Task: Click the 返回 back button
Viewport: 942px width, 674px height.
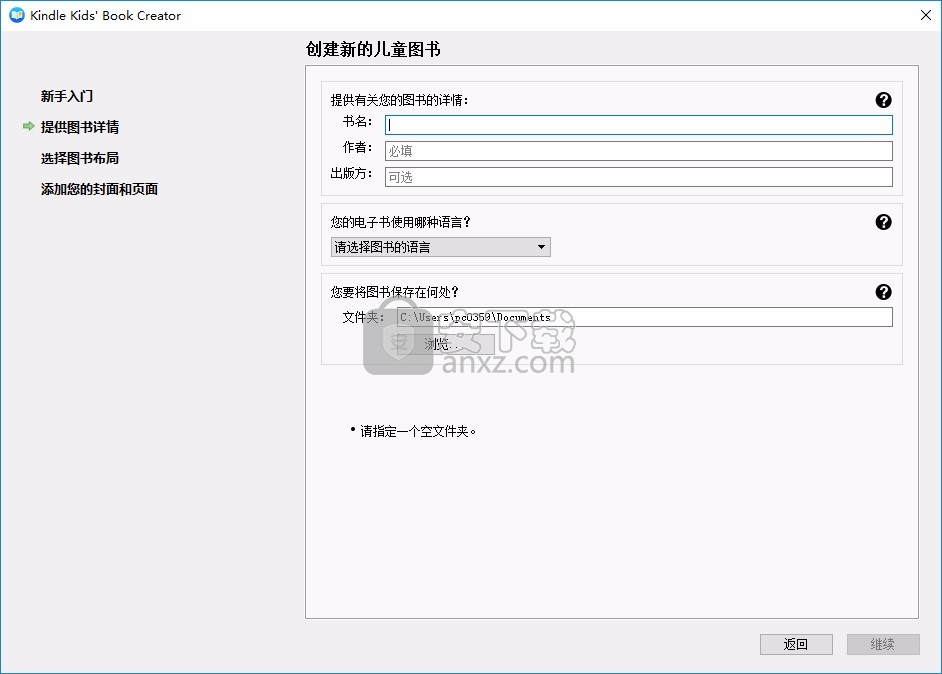Action: 796,644
